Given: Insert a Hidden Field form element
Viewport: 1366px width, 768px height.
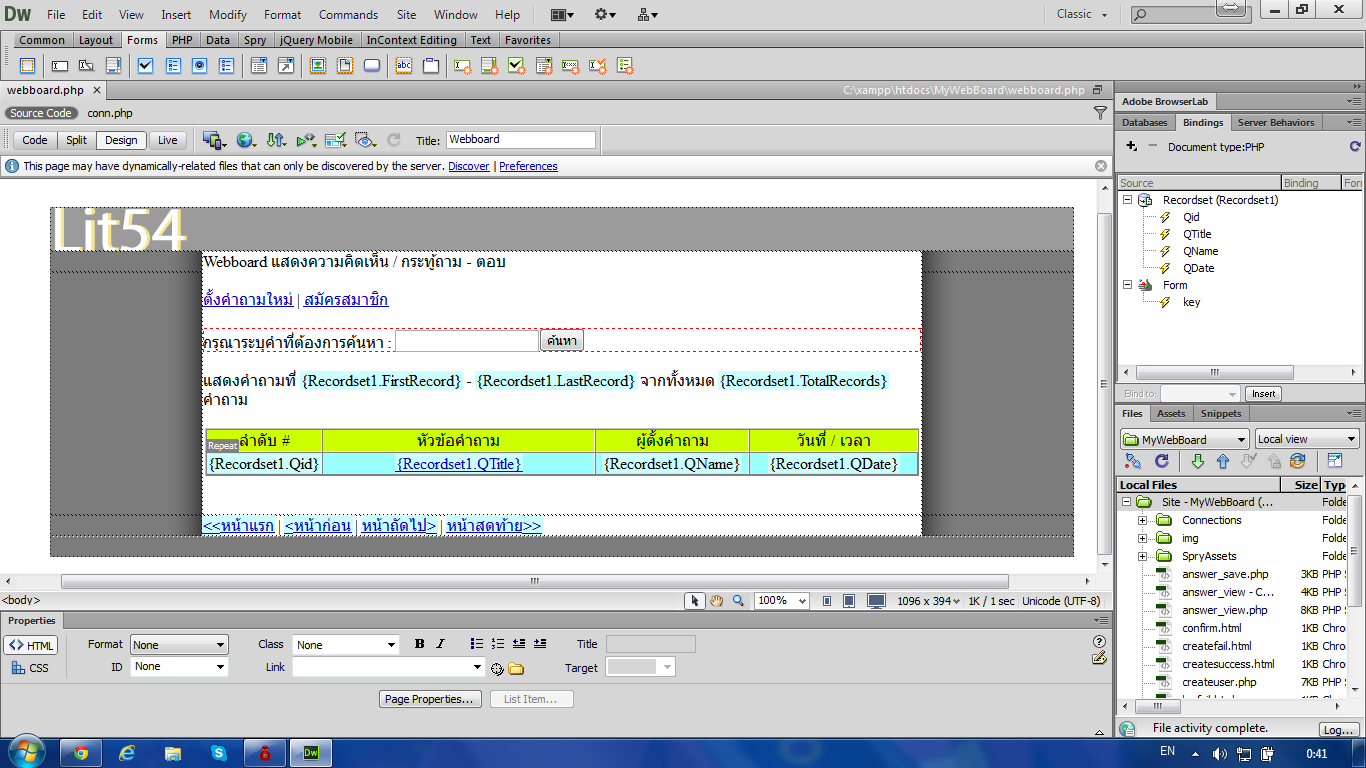Looking at the screenshot, I should pyautogui.click(x=87, y=66).
